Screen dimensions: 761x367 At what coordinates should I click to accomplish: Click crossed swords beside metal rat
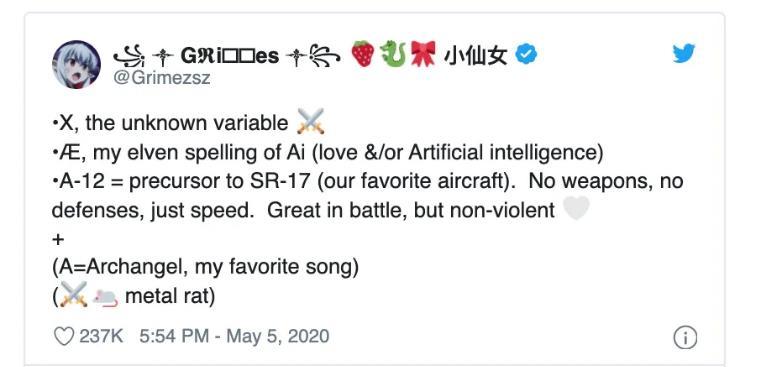pos(74,294)
